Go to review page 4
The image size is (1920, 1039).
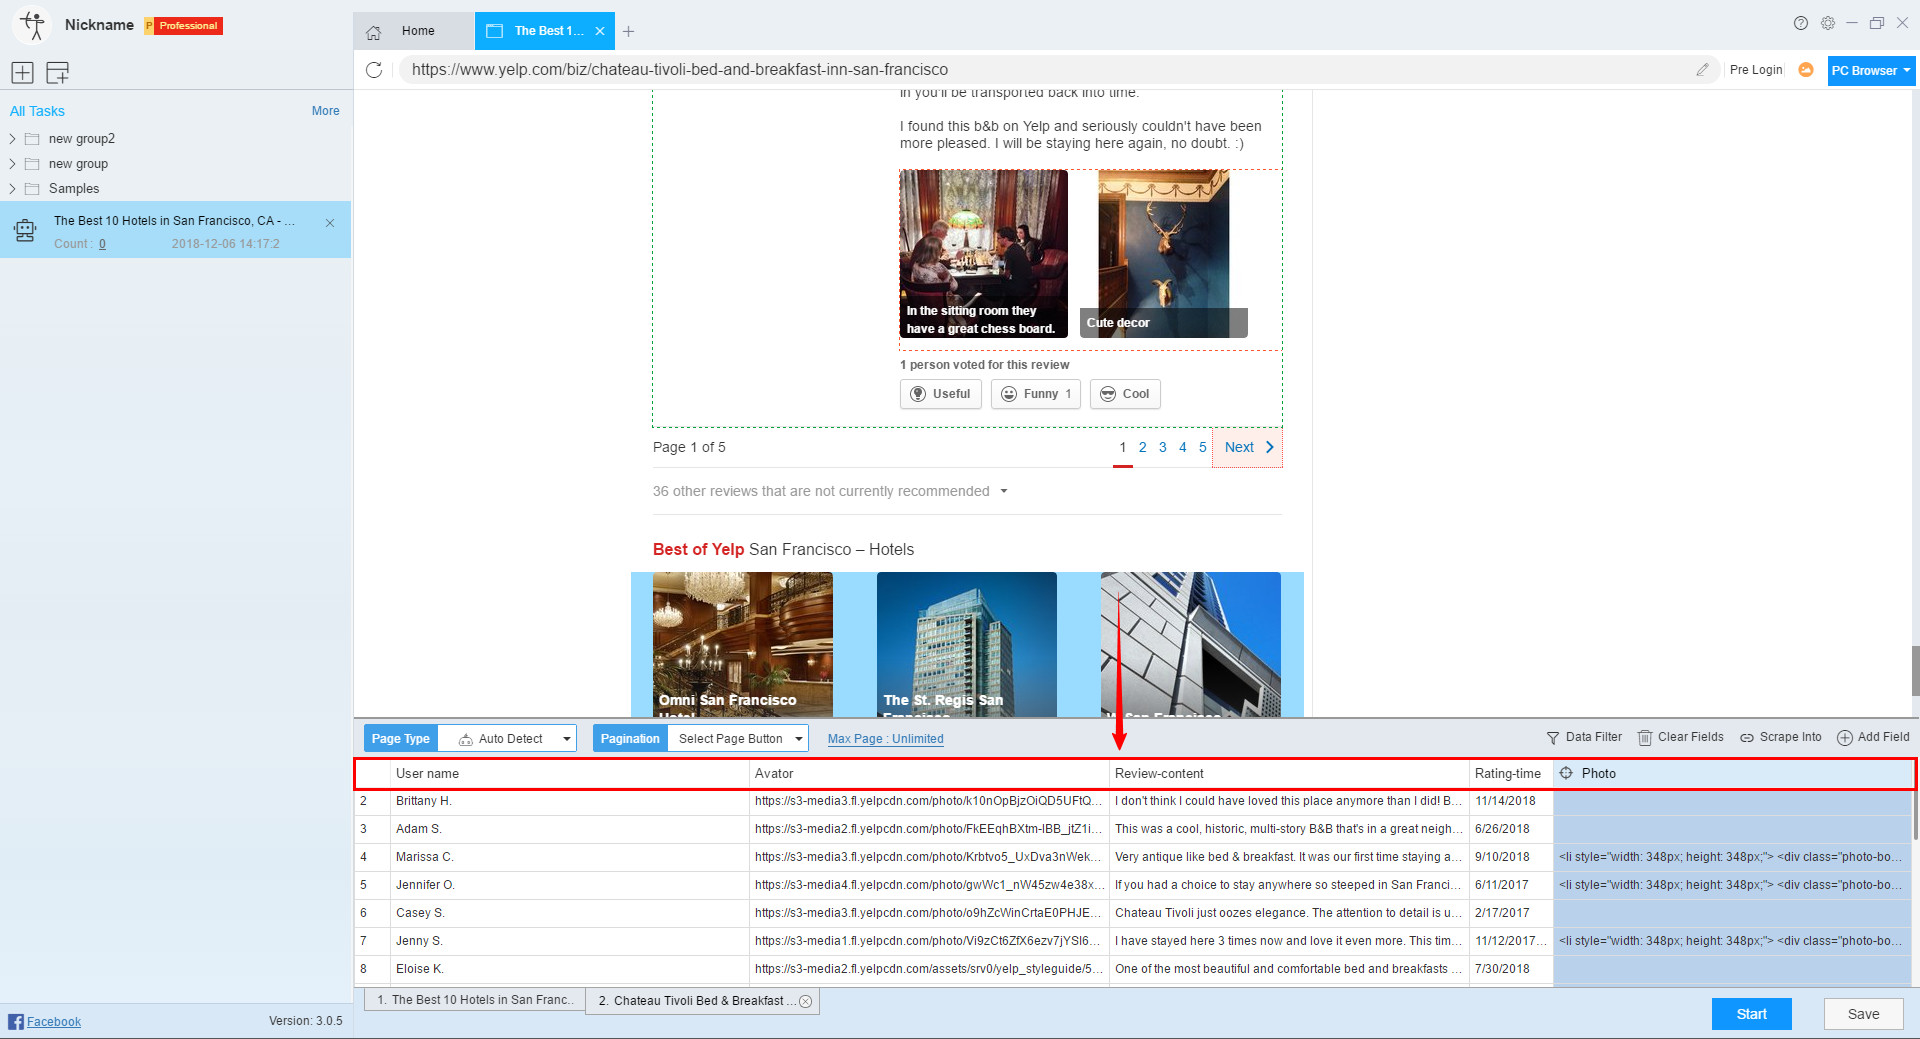(1182, 447)
